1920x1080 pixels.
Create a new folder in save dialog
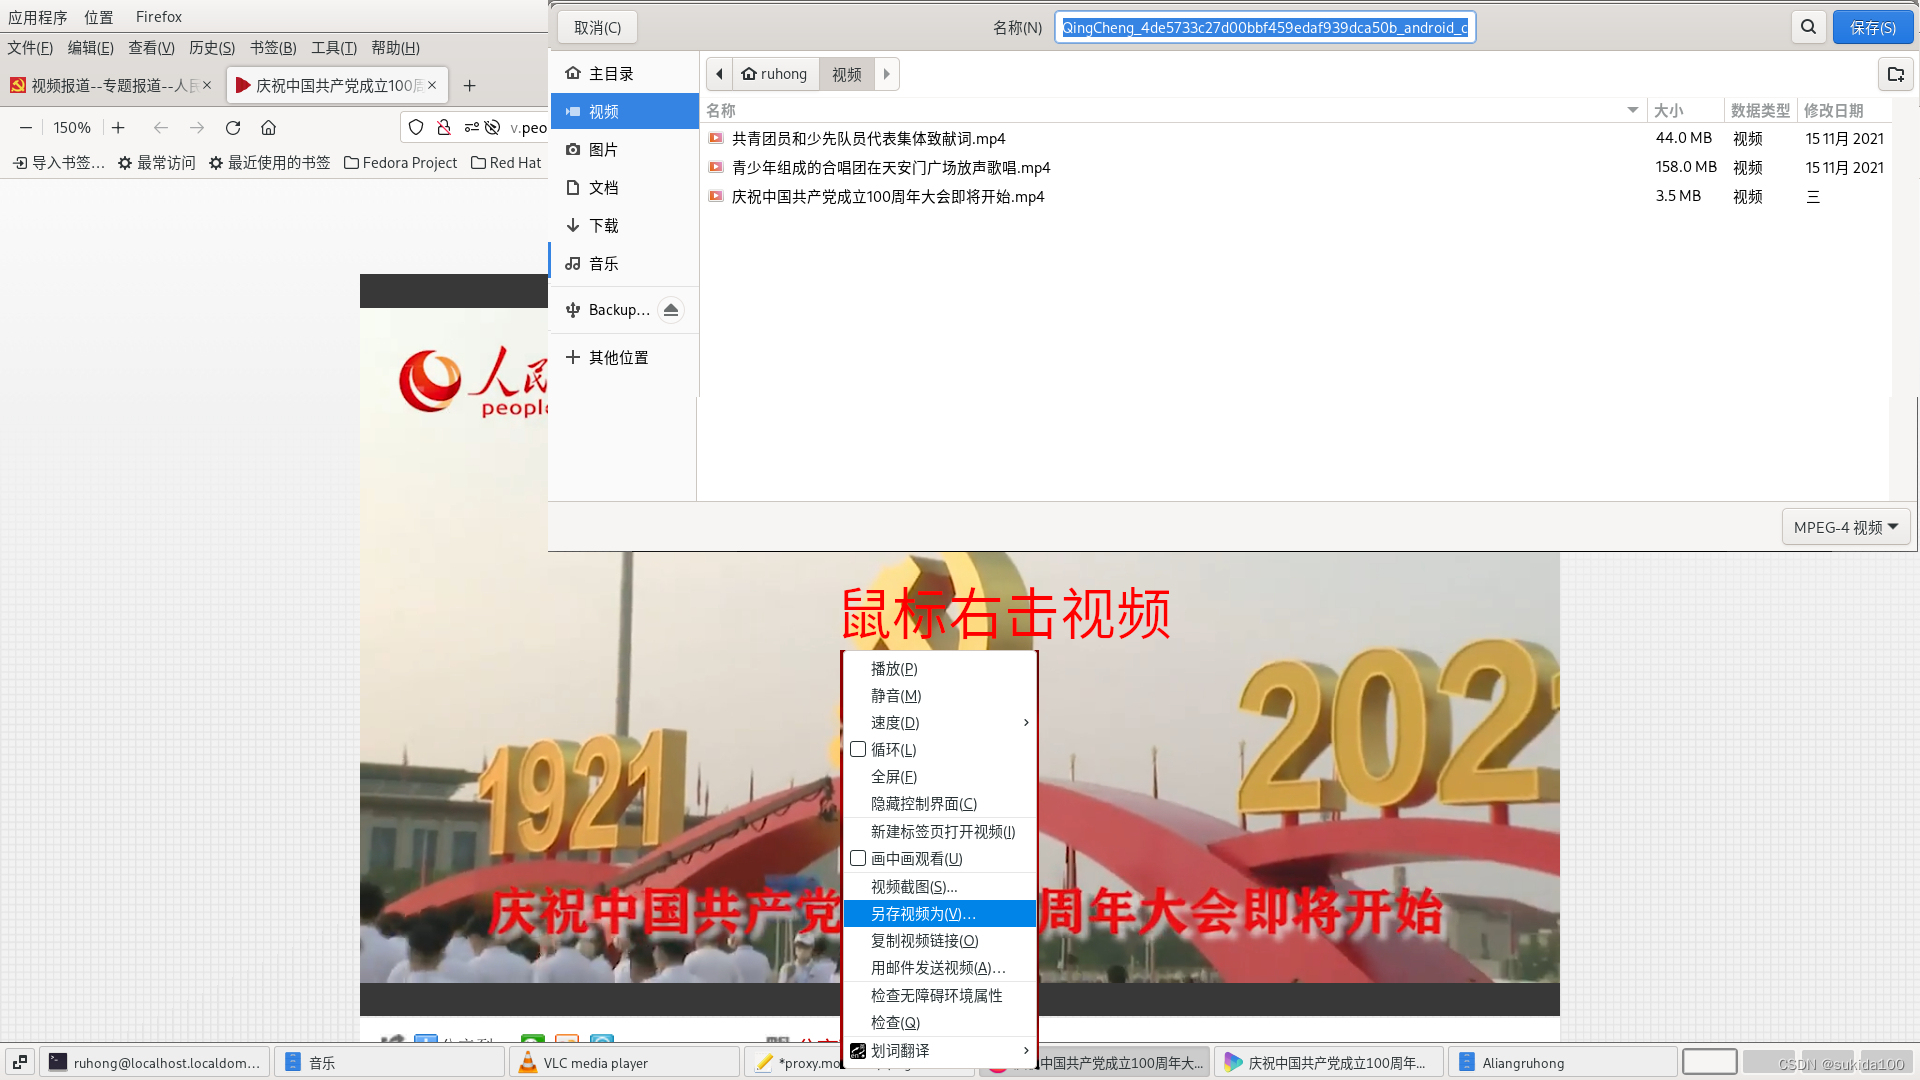pos(1895,74)
